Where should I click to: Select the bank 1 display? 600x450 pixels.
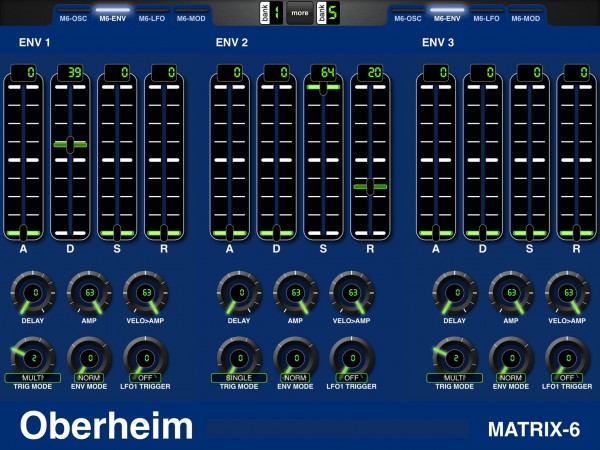coord(271,13)
